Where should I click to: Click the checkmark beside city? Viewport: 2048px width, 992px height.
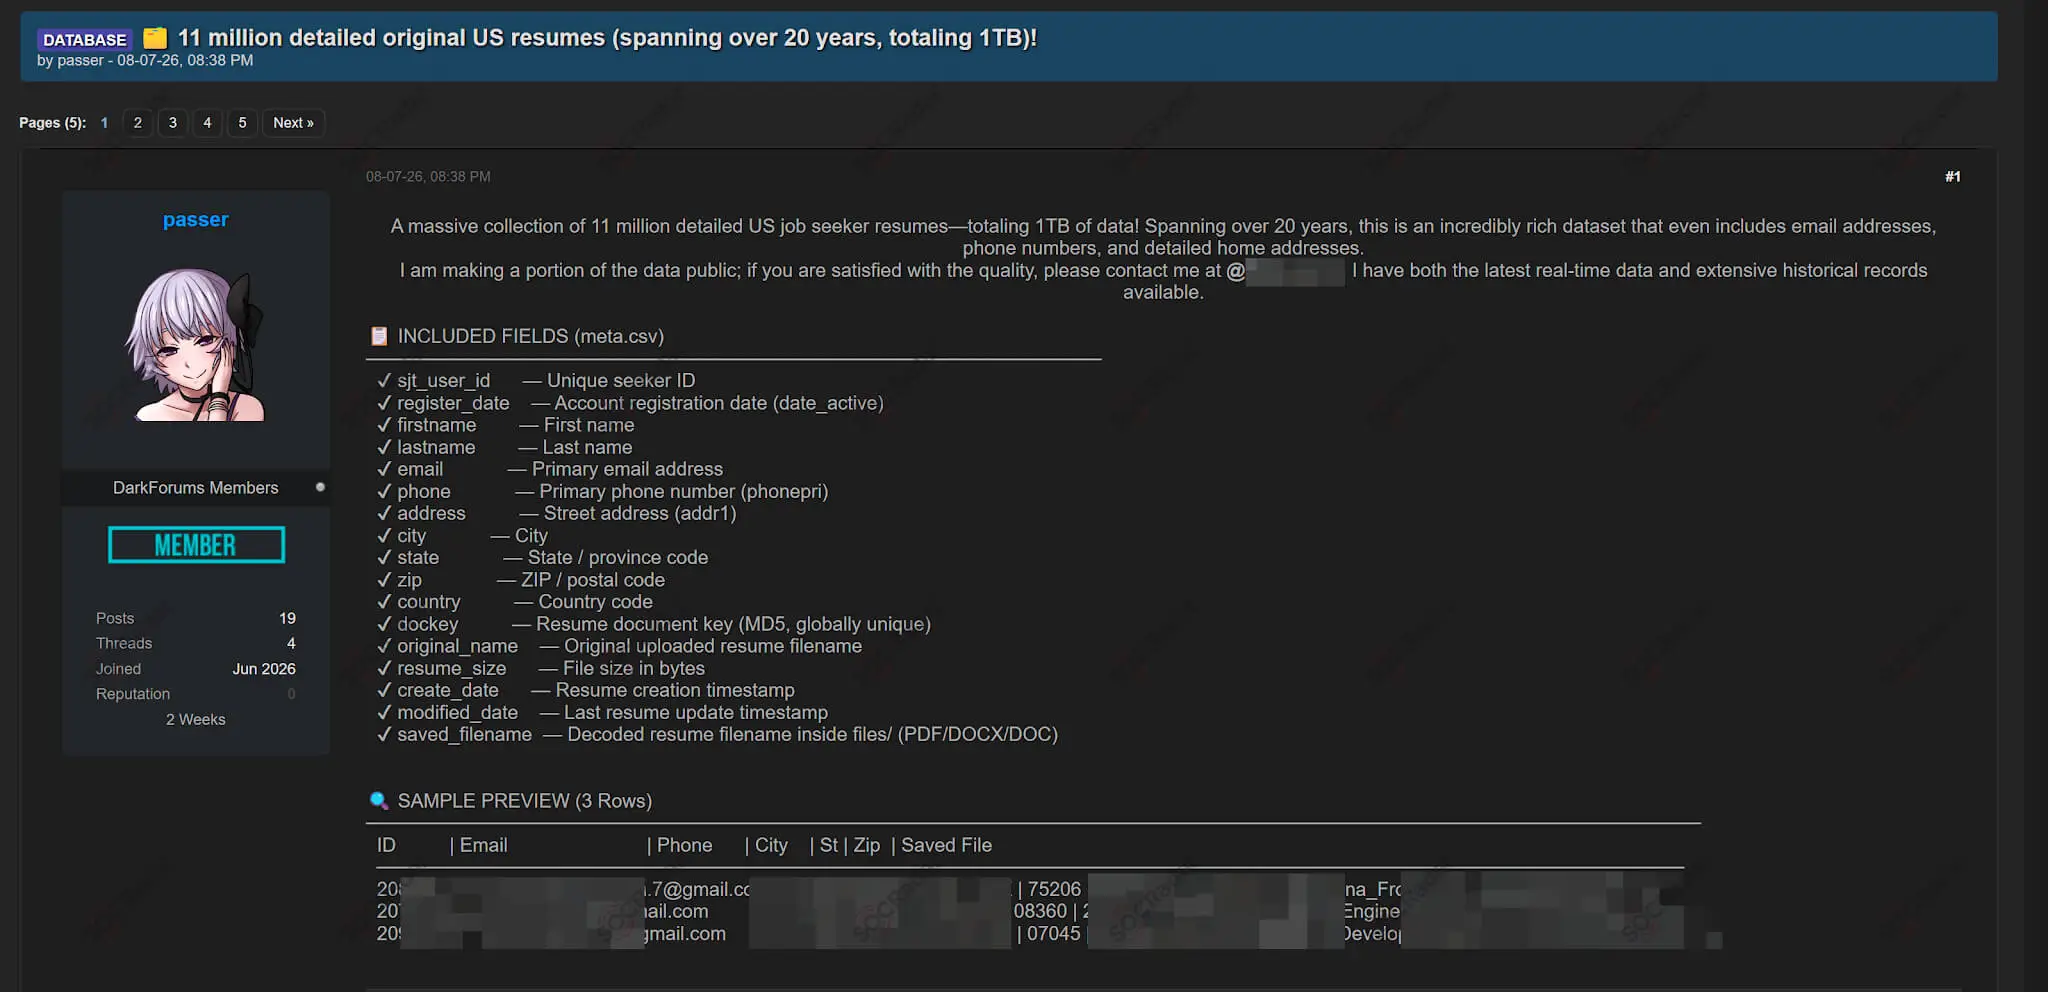(384, 534)
